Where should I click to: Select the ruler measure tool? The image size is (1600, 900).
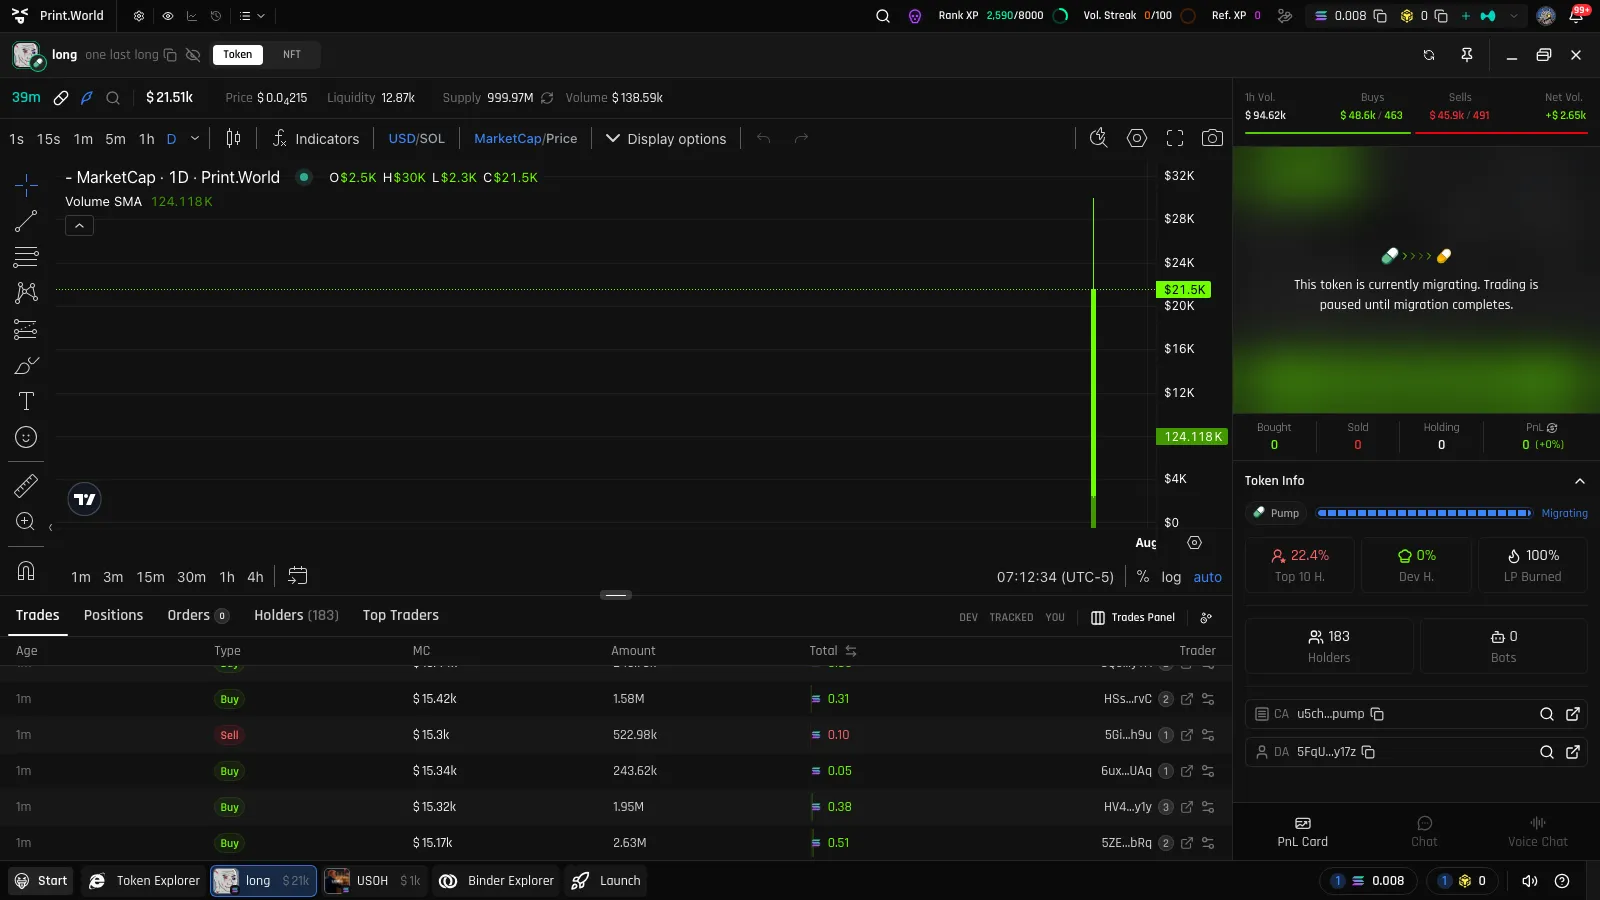(26, 486)
